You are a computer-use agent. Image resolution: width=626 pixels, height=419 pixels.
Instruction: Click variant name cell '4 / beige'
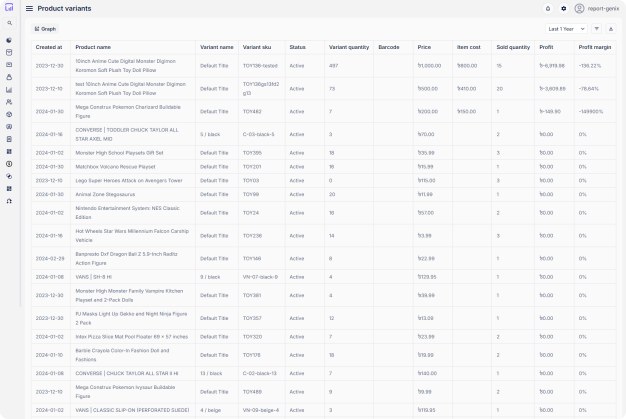coord(211,410)
